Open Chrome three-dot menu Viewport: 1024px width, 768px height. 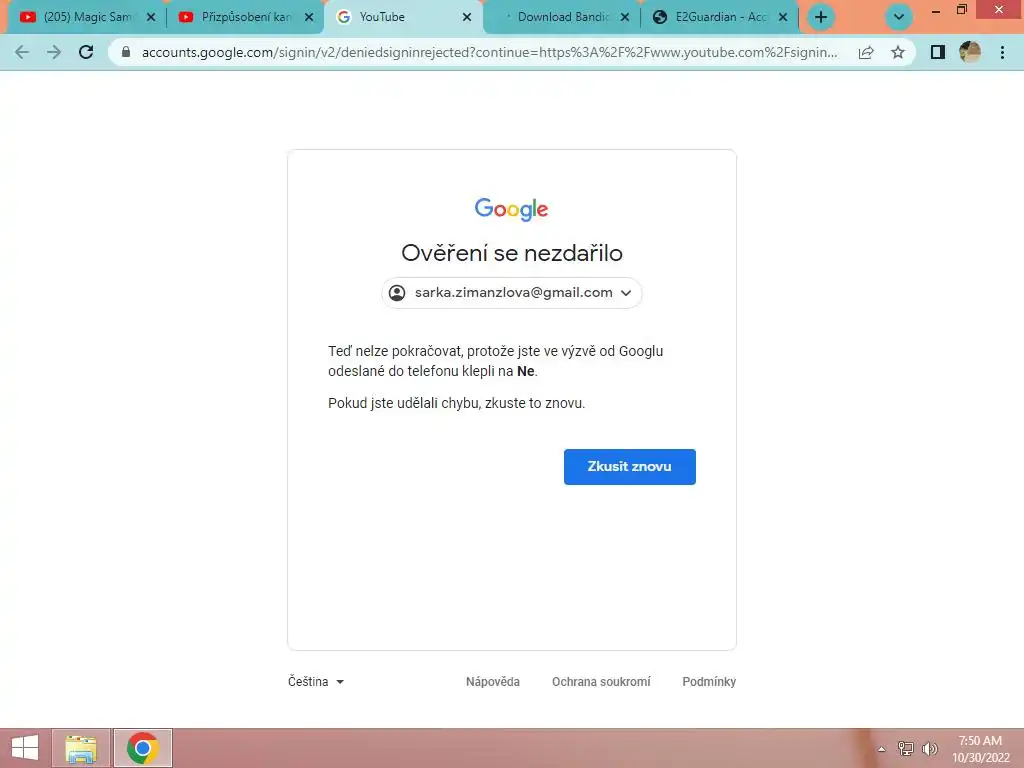pos(1002,52)
